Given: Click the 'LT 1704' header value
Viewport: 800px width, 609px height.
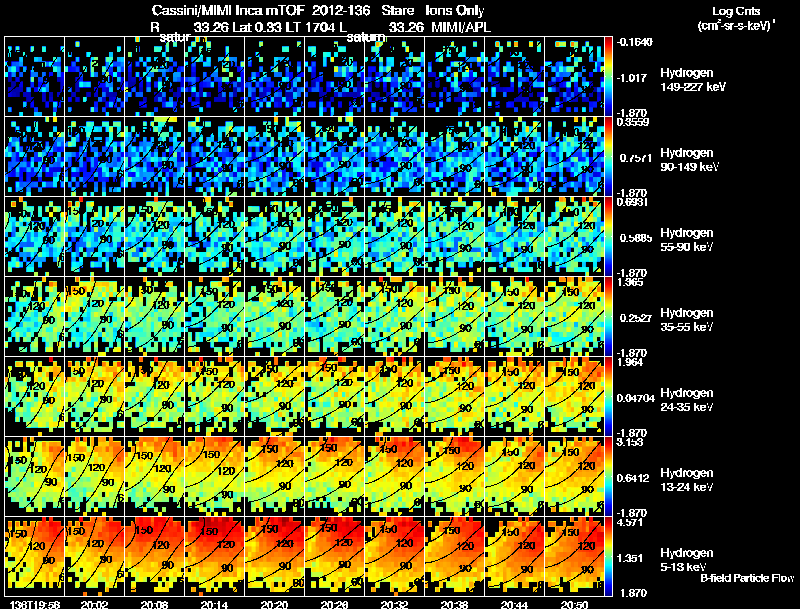Looking at the screenshot, I should tap(311, 28).
